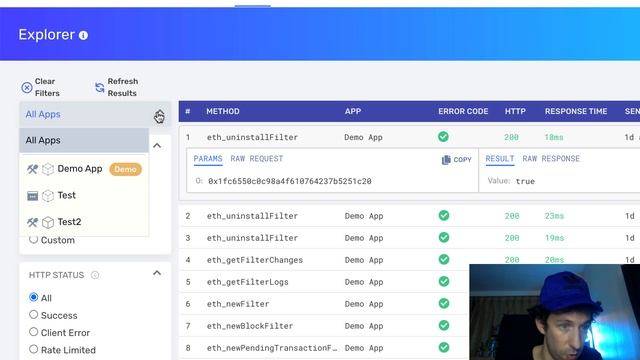Sort by the METHOD column header

click(x=223, y=111)
